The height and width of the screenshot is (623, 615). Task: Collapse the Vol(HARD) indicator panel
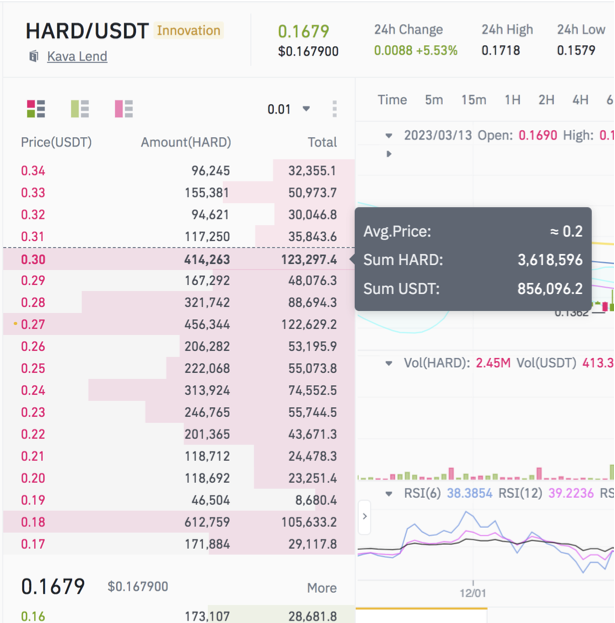[389, 363]
